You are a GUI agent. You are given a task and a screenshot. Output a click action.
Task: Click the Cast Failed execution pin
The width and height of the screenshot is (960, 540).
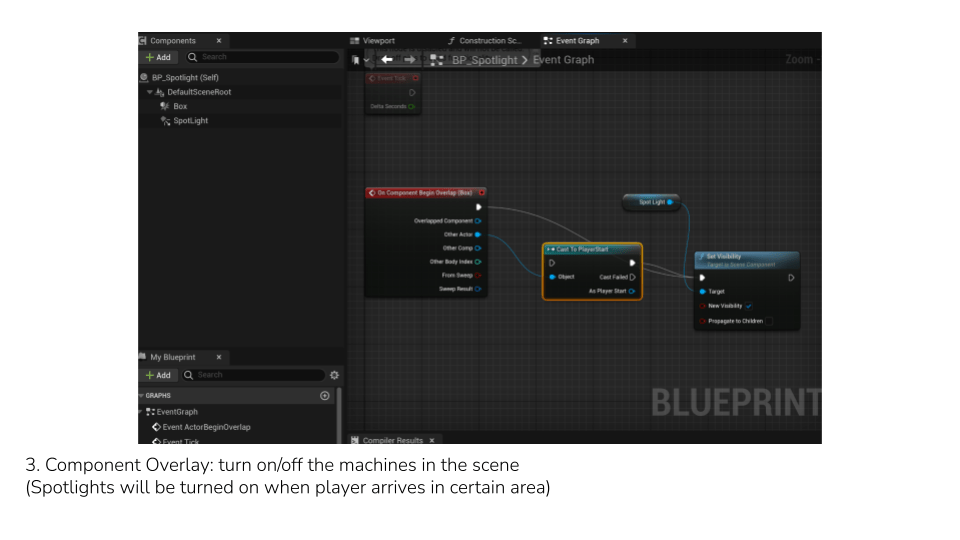coord(632,277)
